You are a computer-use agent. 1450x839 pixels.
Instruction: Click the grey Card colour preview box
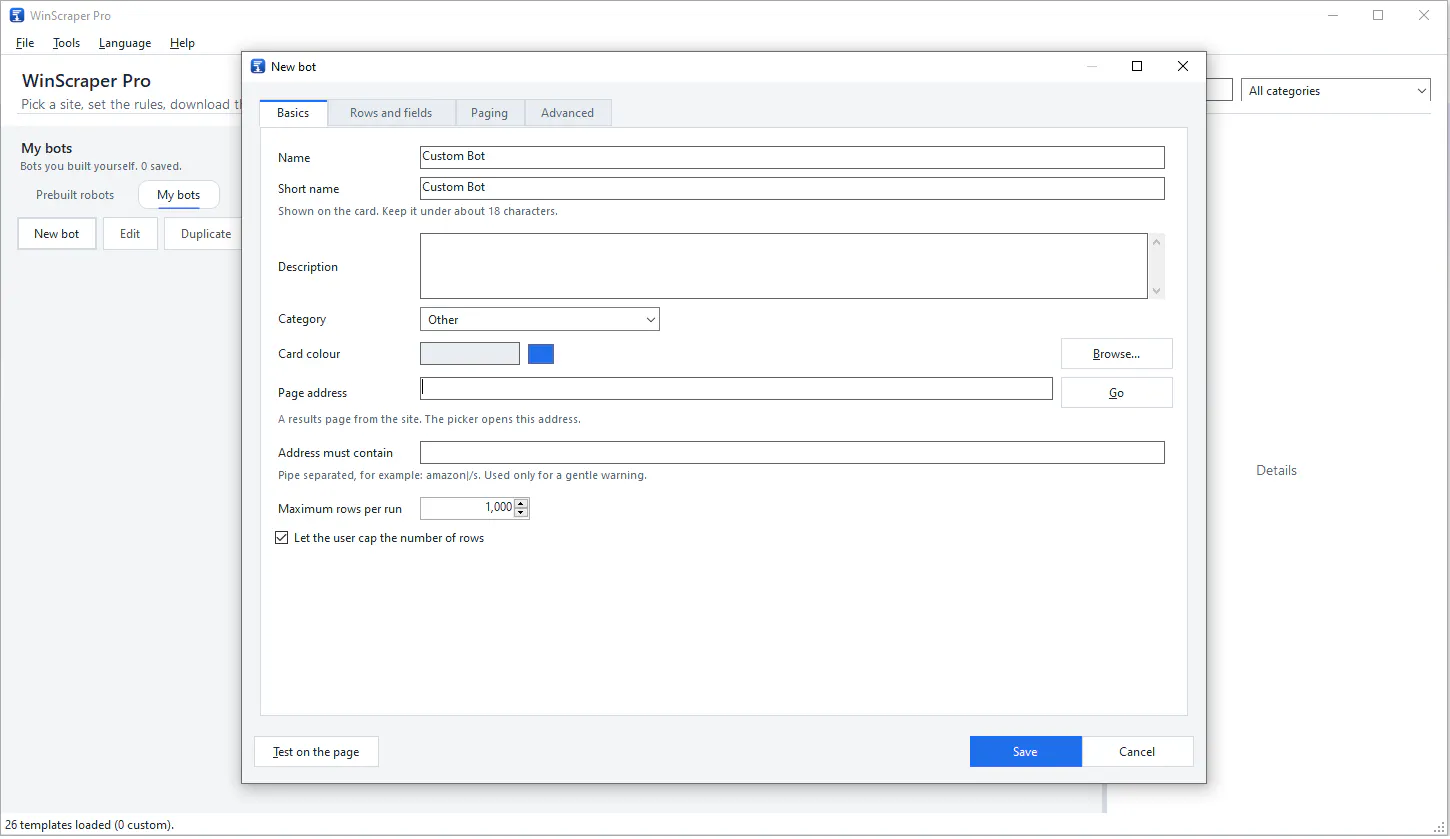pyautogui.click(x=470, y=354)
